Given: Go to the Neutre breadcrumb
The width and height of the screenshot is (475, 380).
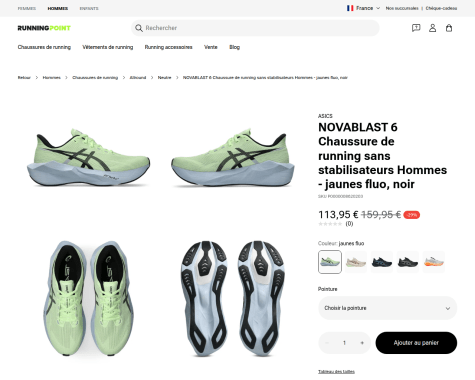Looking at the screenshot, I should 164,77.
